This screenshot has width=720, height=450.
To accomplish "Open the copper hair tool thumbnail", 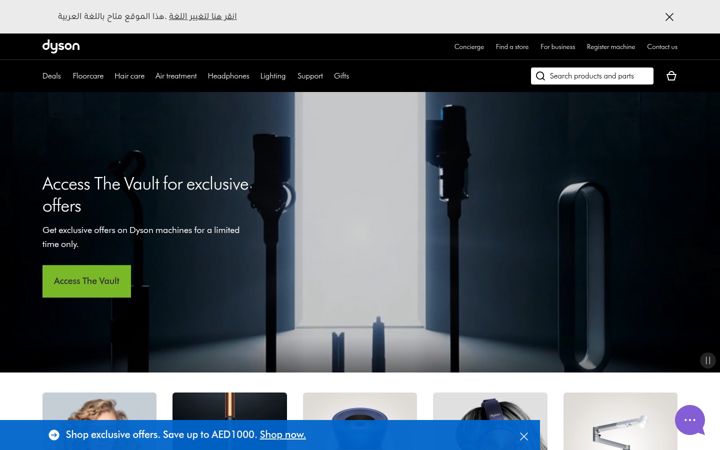I will click(230, 406).
